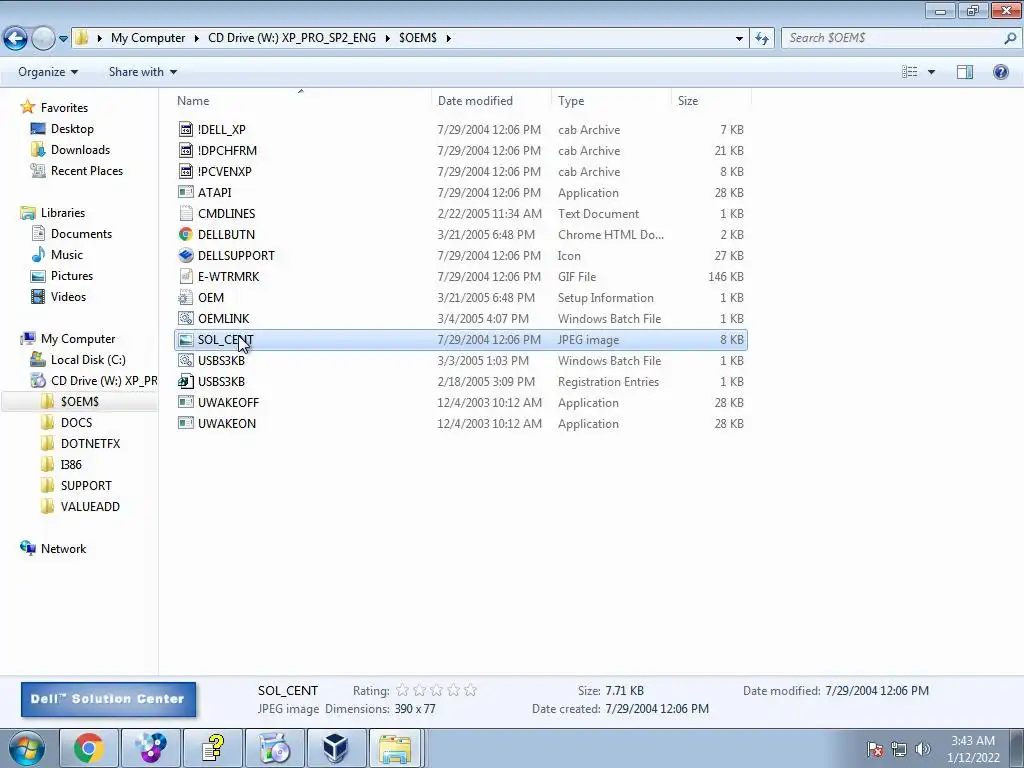Select the !DPCHFRM cab archive icon
Image resolution: width=1024 pixels, height=768 pixels.
click(x=186, y=150)
